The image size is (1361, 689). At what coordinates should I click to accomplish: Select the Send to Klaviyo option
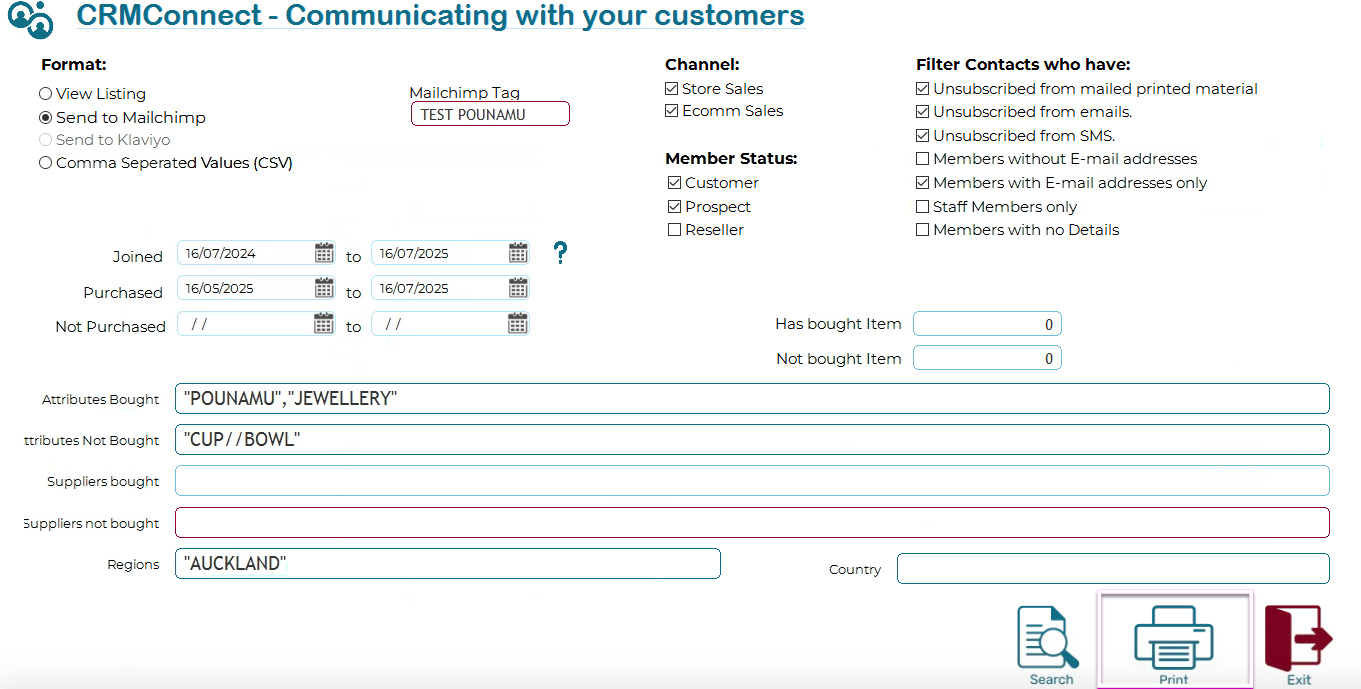(45, 140)
